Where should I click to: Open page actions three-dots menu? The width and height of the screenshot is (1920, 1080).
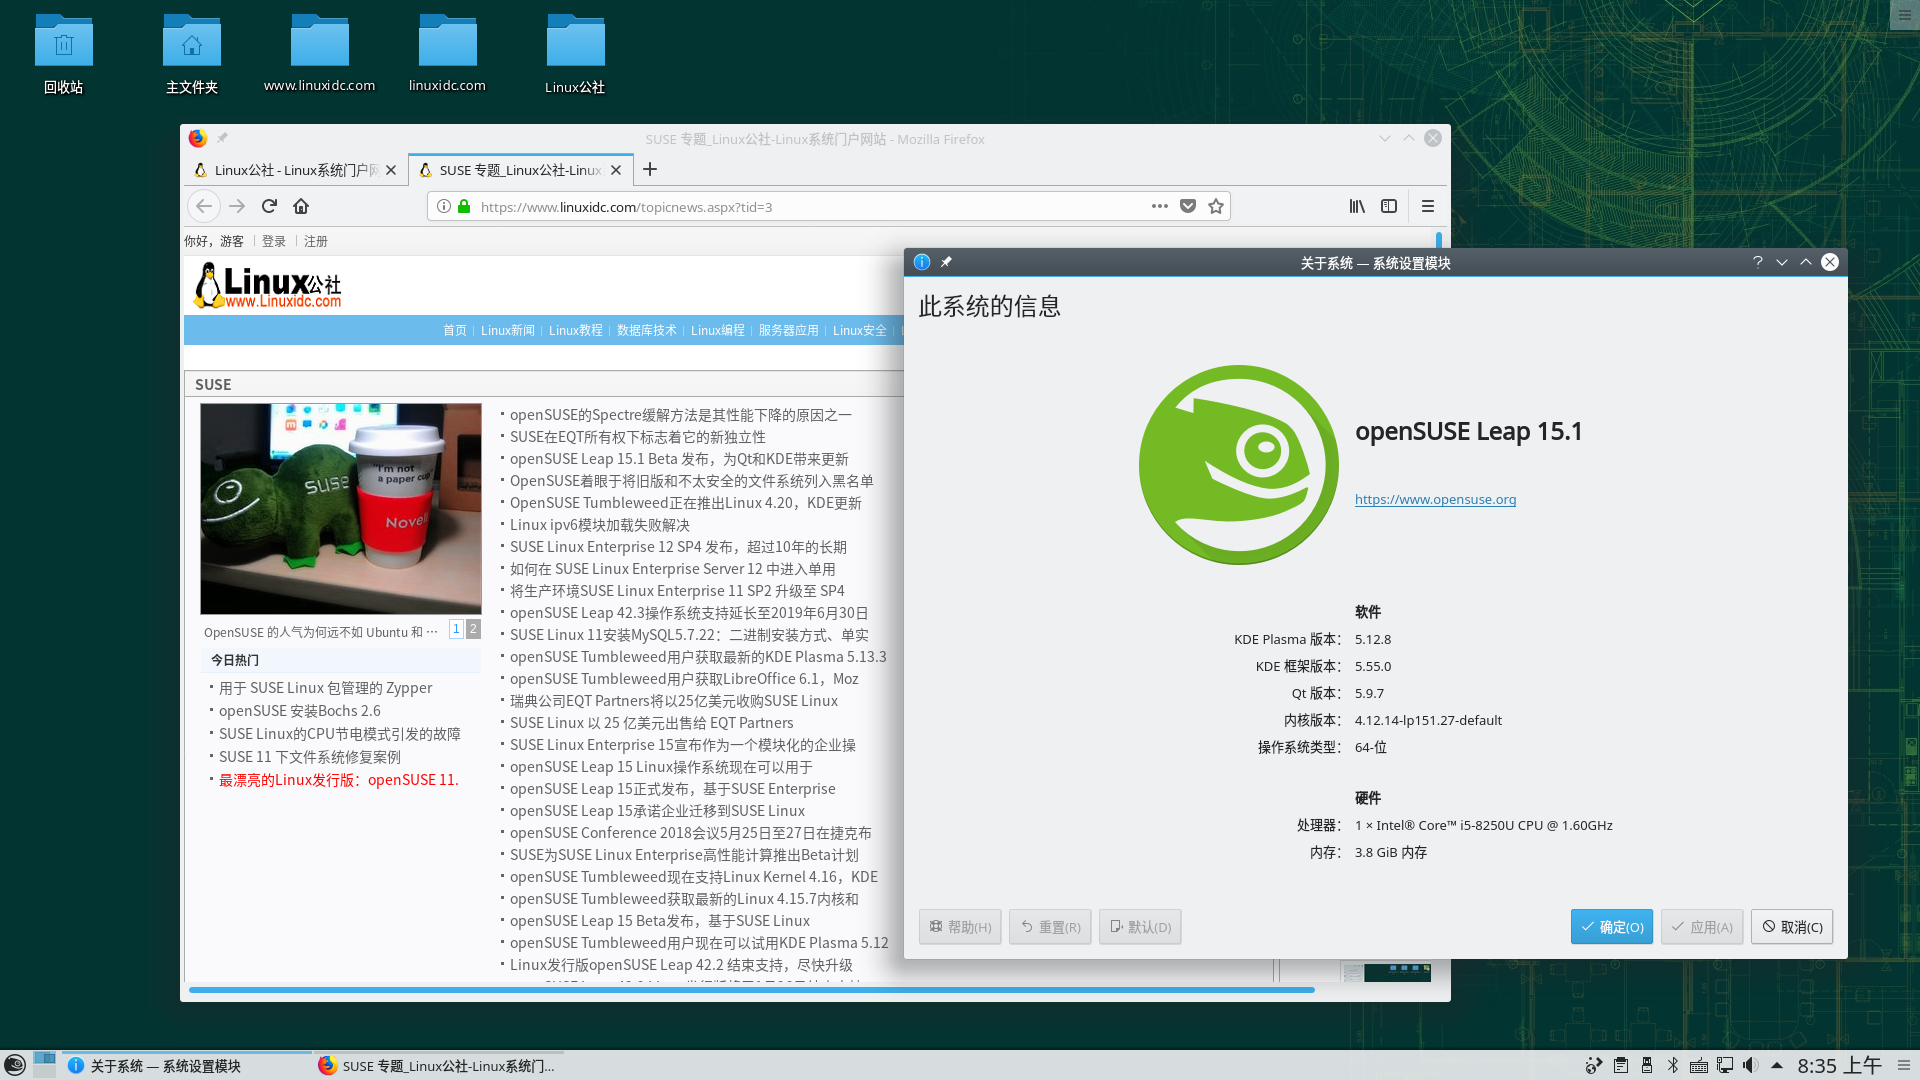[x=1159, y=206]
